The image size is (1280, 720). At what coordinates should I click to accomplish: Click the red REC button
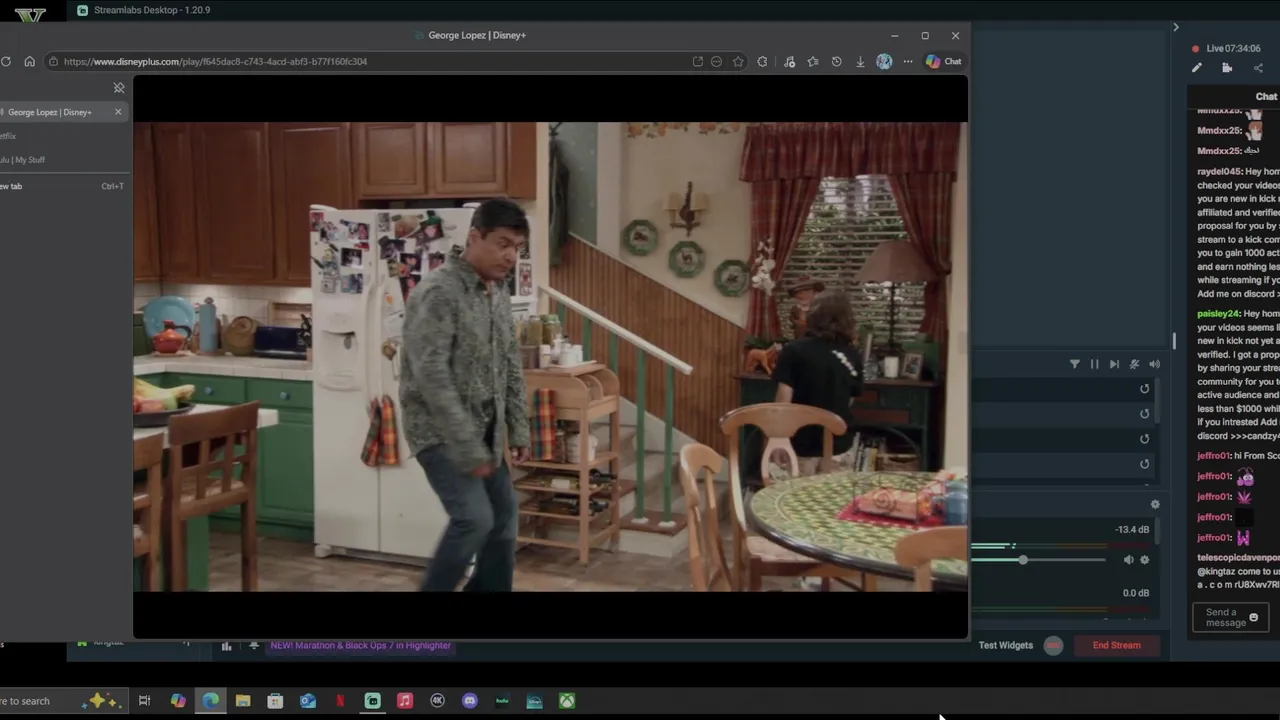[1053, 645]
